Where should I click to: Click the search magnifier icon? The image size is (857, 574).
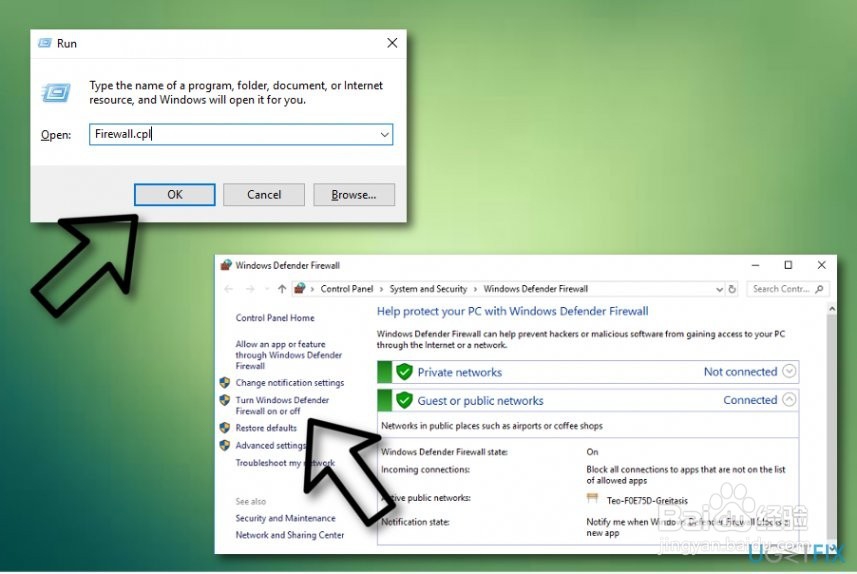[x=819, y=289]
